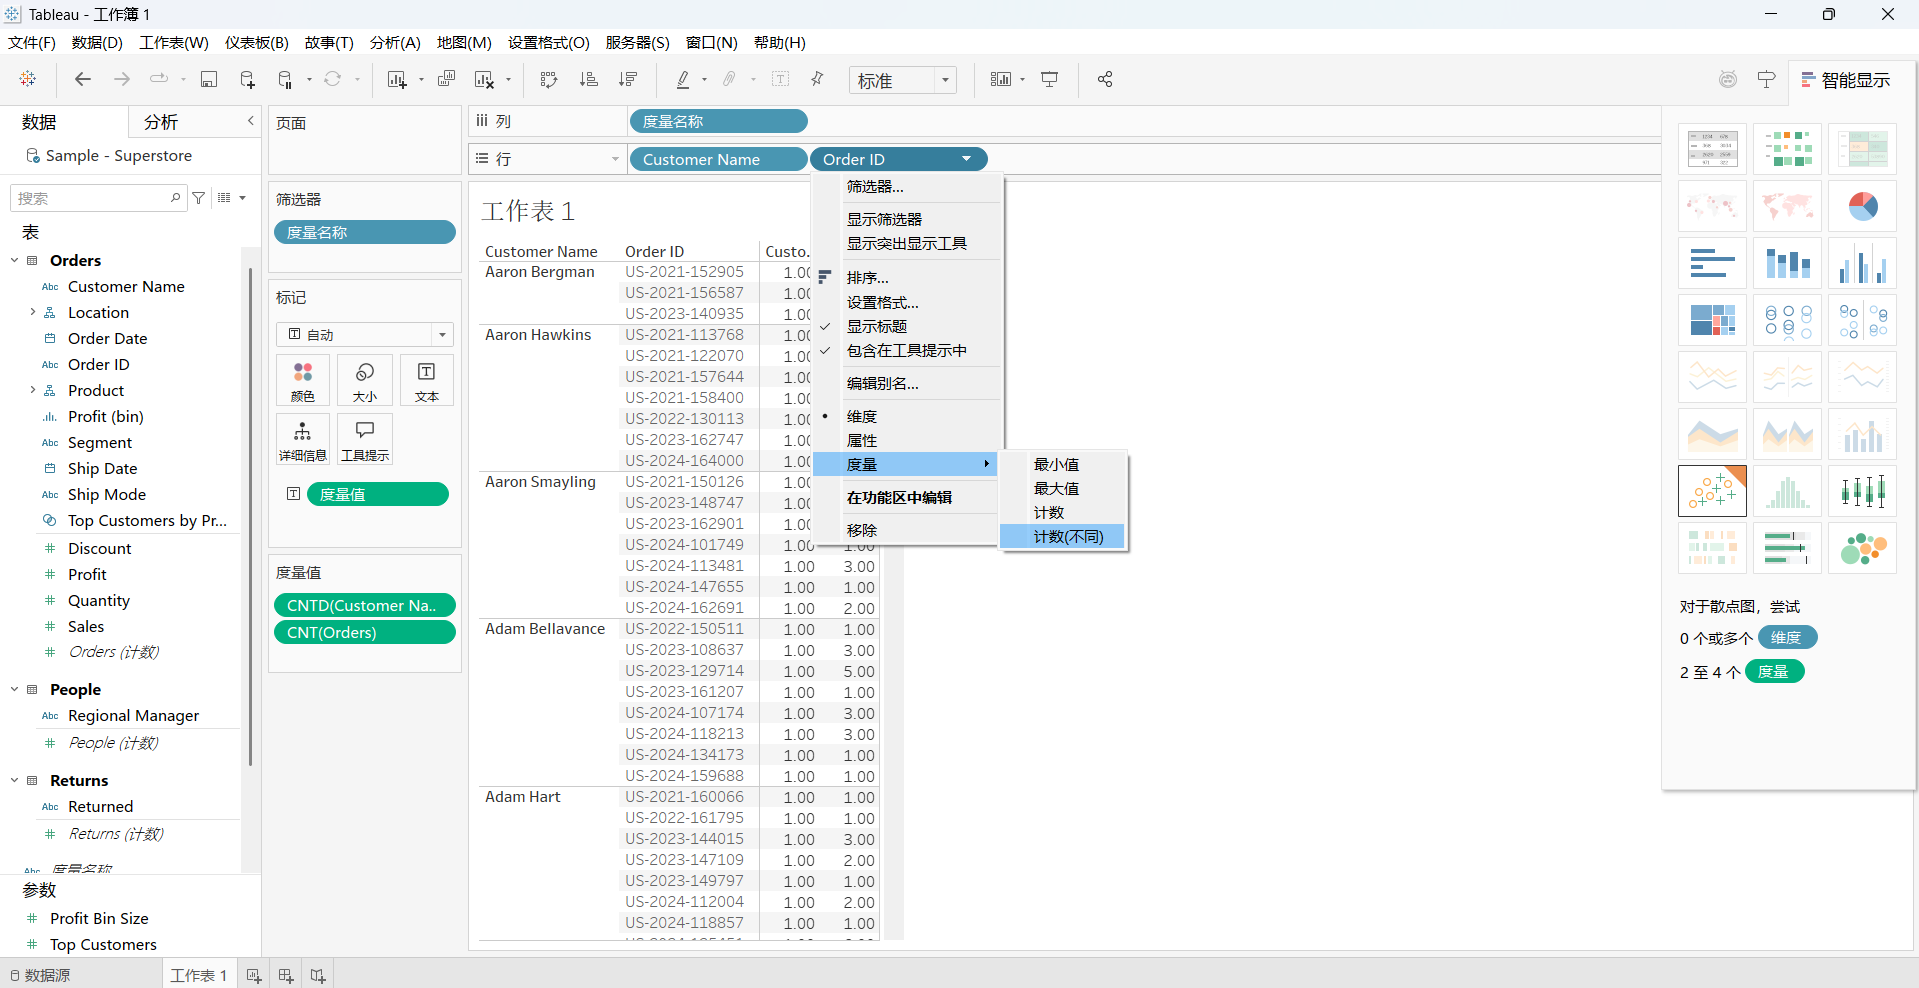Choose 计数(不同) in the measure submenu
Viewport: 1919px width, 988px height.
point(1063,537)
